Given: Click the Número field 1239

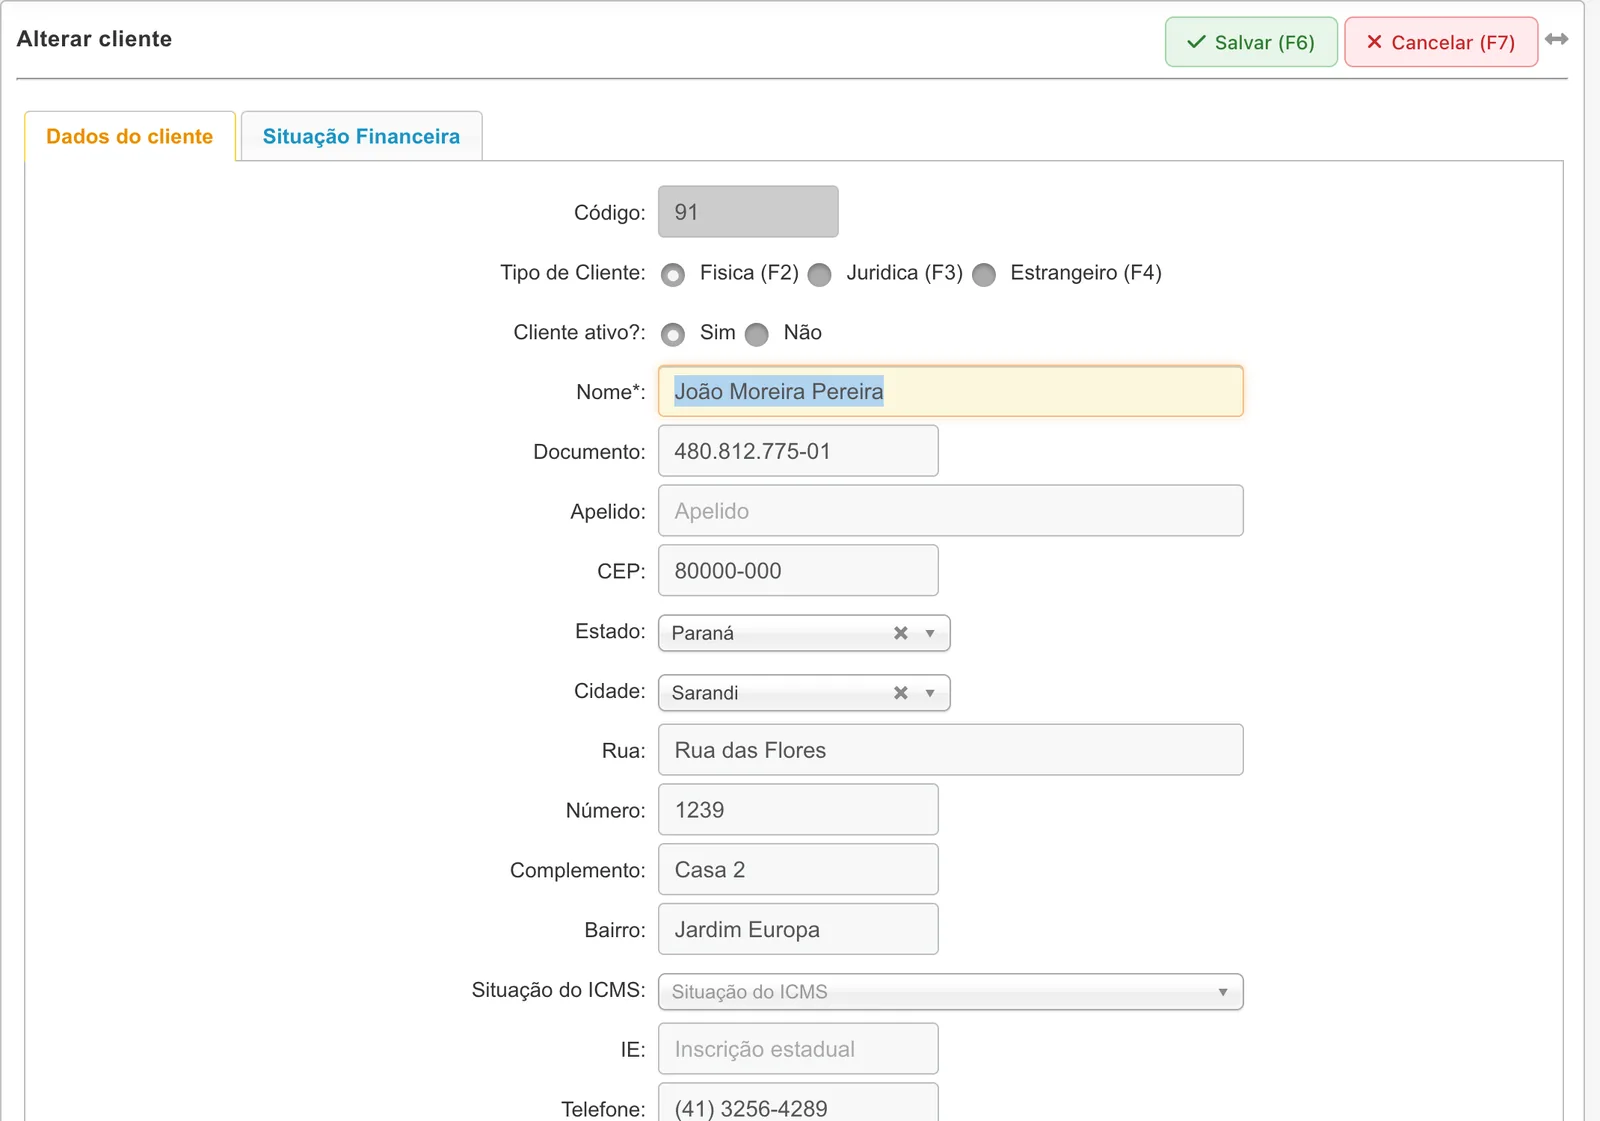Looking at the screenshot, I should 798,810.
